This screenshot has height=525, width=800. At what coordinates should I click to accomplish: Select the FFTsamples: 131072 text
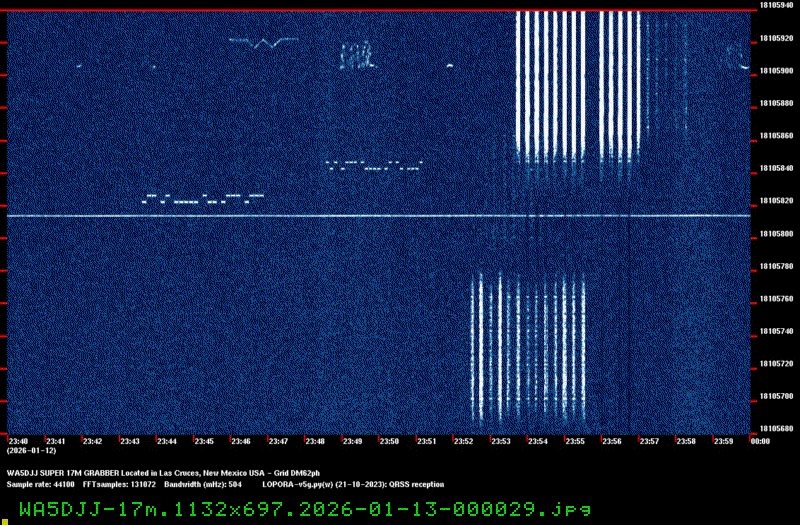119,485
